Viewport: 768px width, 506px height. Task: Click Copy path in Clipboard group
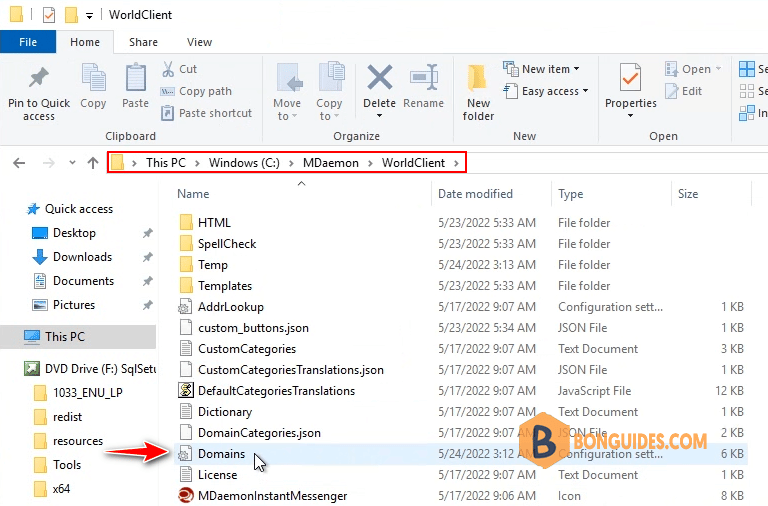click(x=196, y=91)
